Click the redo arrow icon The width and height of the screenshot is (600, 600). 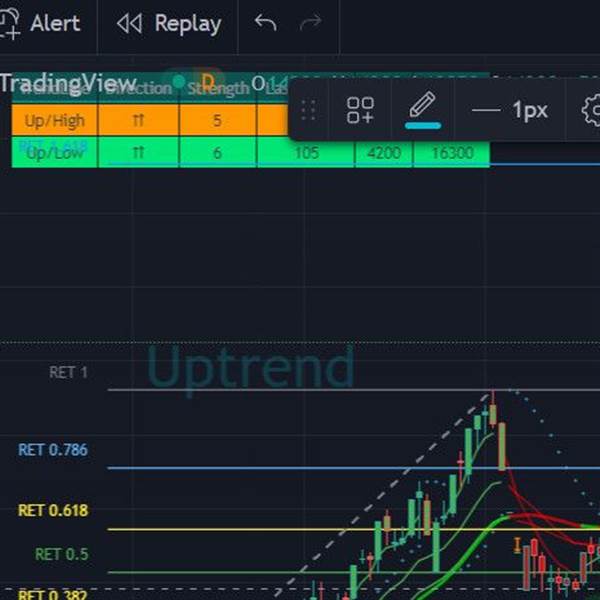[x=310, y=23]
